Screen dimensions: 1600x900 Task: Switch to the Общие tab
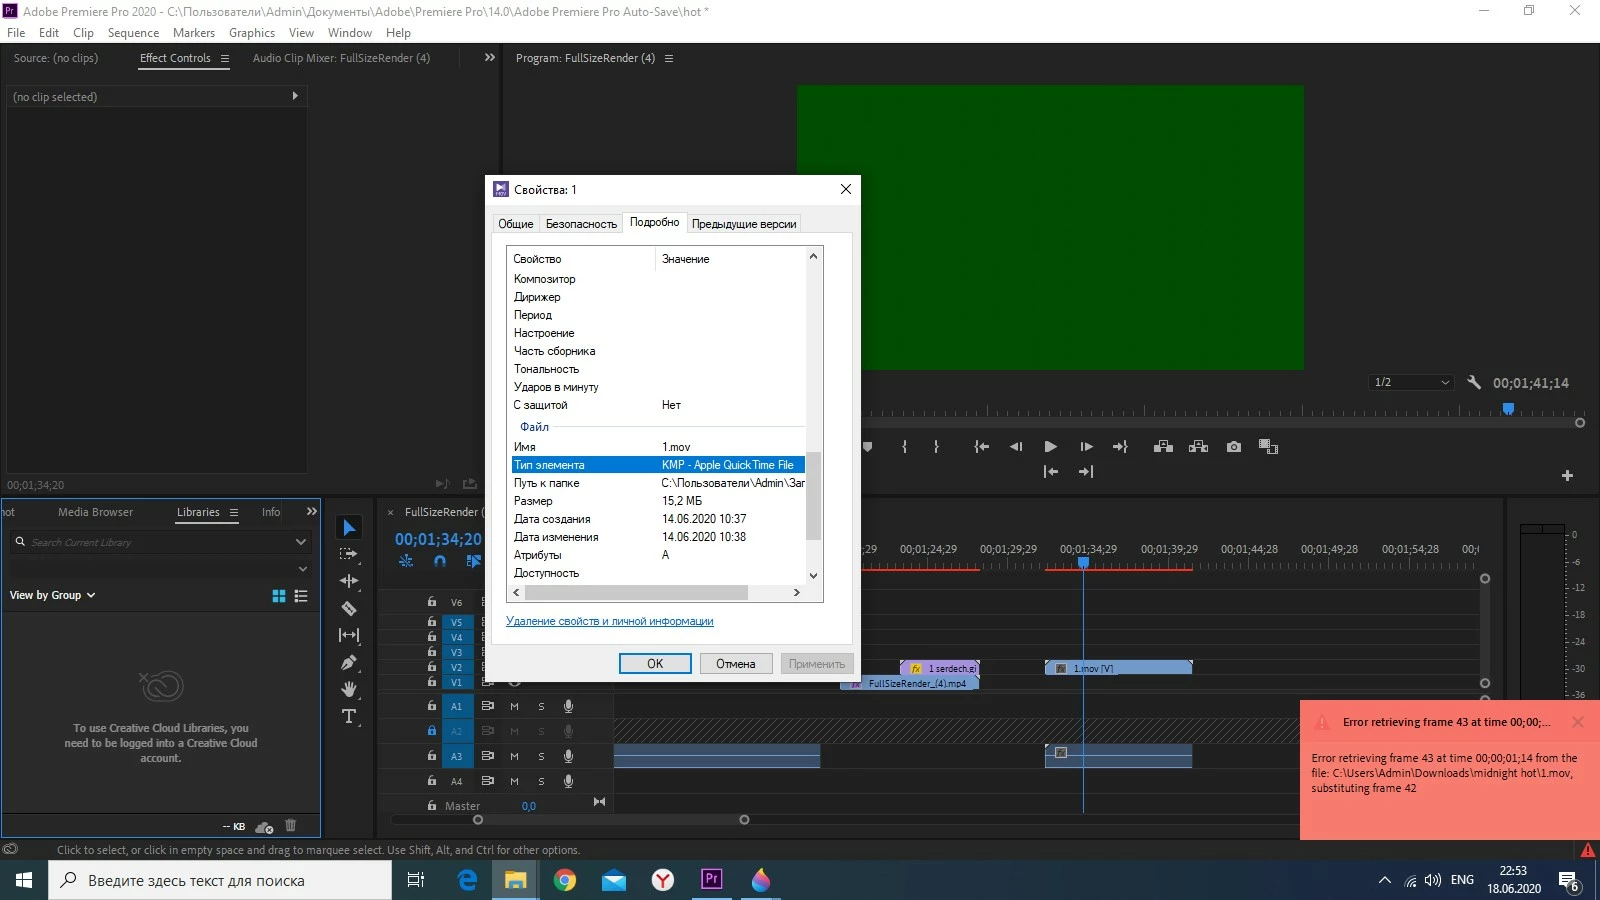(x=516, y=224)
